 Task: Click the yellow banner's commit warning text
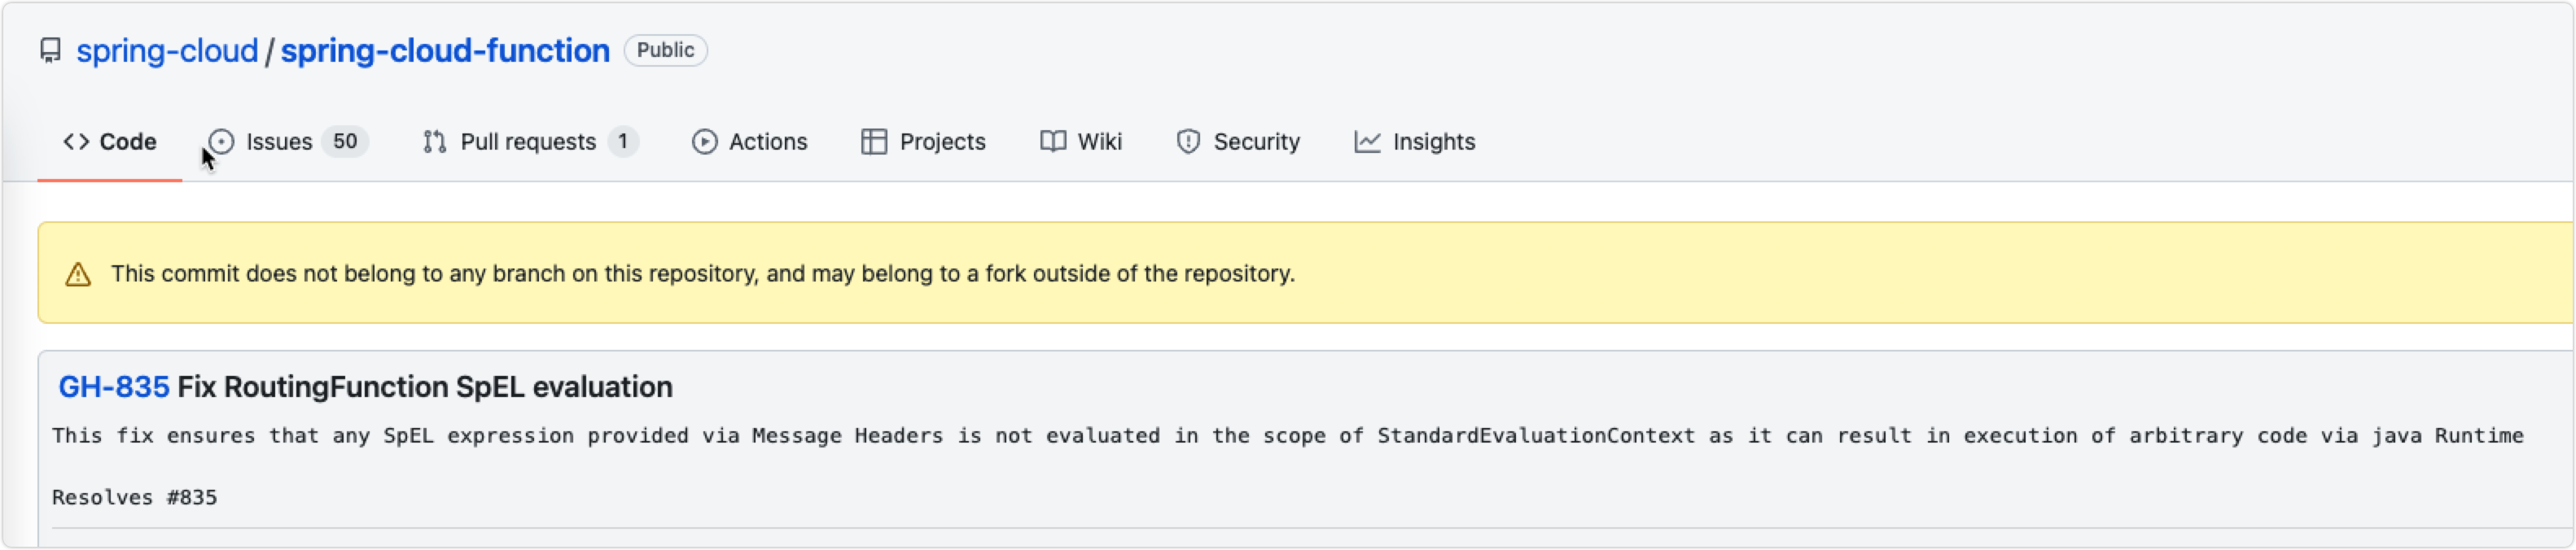(x=702, y=274)
